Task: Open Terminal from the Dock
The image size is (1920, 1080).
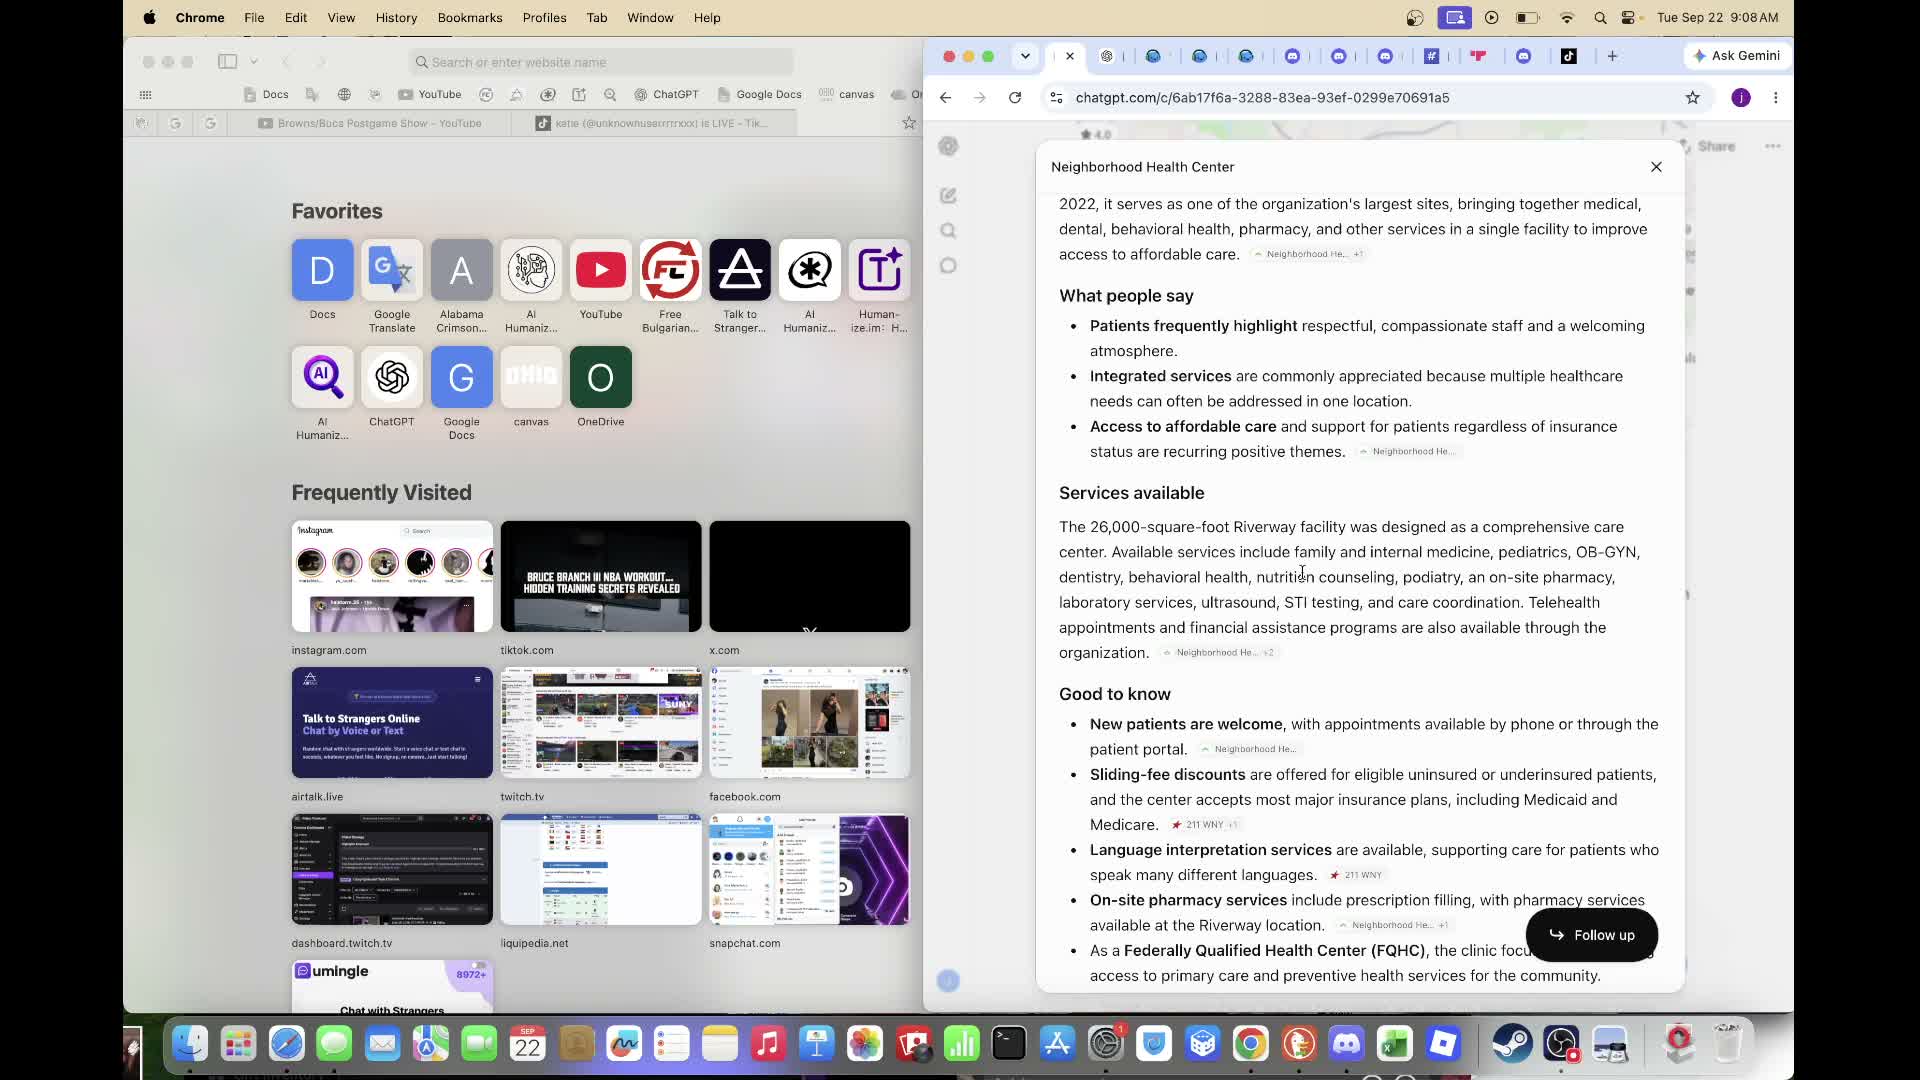Action: [1009, 1044]
